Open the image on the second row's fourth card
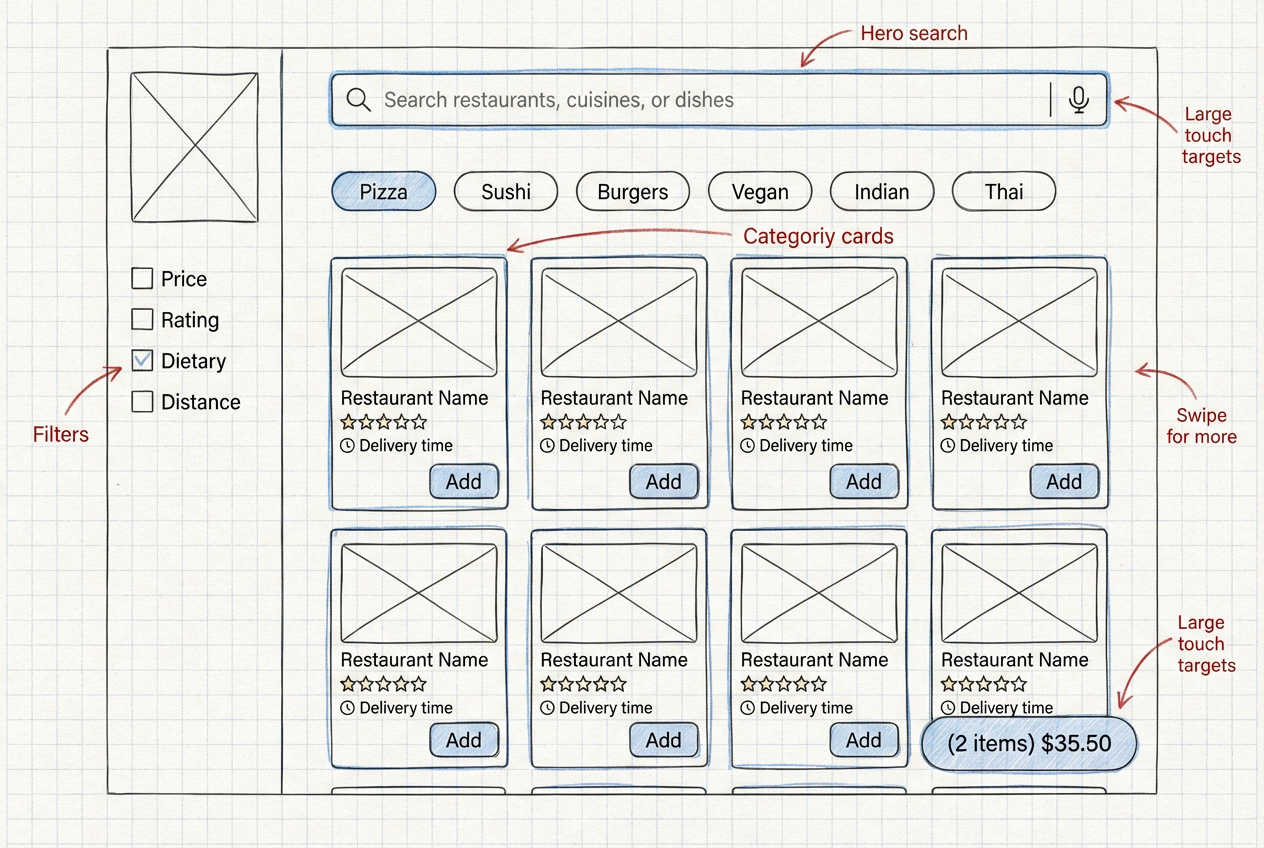 pyautogui.click(x=1019, y=593)
